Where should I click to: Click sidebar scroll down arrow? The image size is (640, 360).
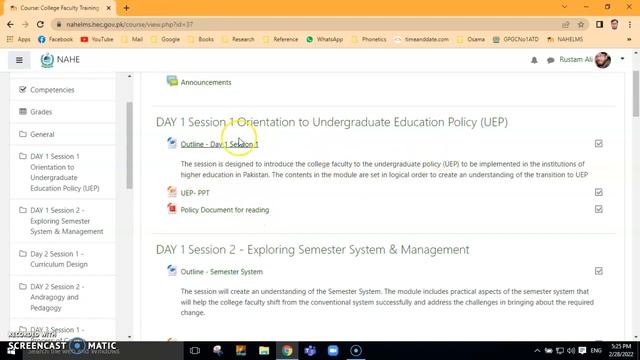click(129, 337)
